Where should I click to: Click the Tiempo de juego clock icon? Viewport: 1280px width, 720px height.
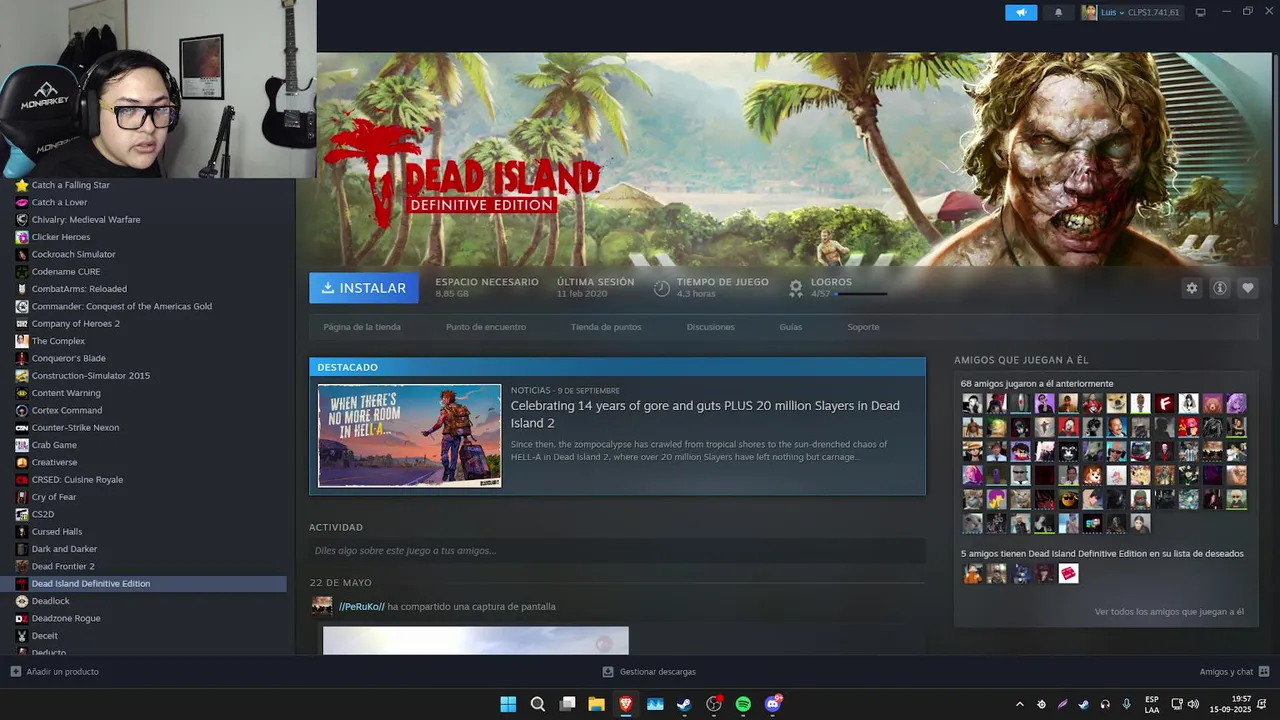click(x=662, y=288)
